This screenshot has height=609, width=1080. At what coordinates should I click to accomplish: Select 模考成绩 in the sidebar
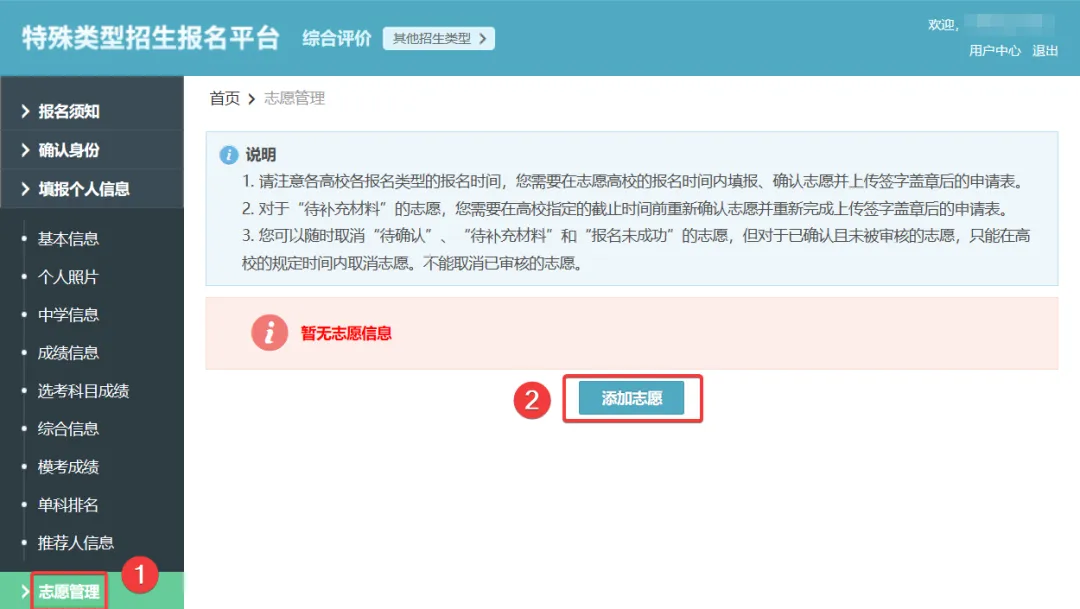(68, 467)
